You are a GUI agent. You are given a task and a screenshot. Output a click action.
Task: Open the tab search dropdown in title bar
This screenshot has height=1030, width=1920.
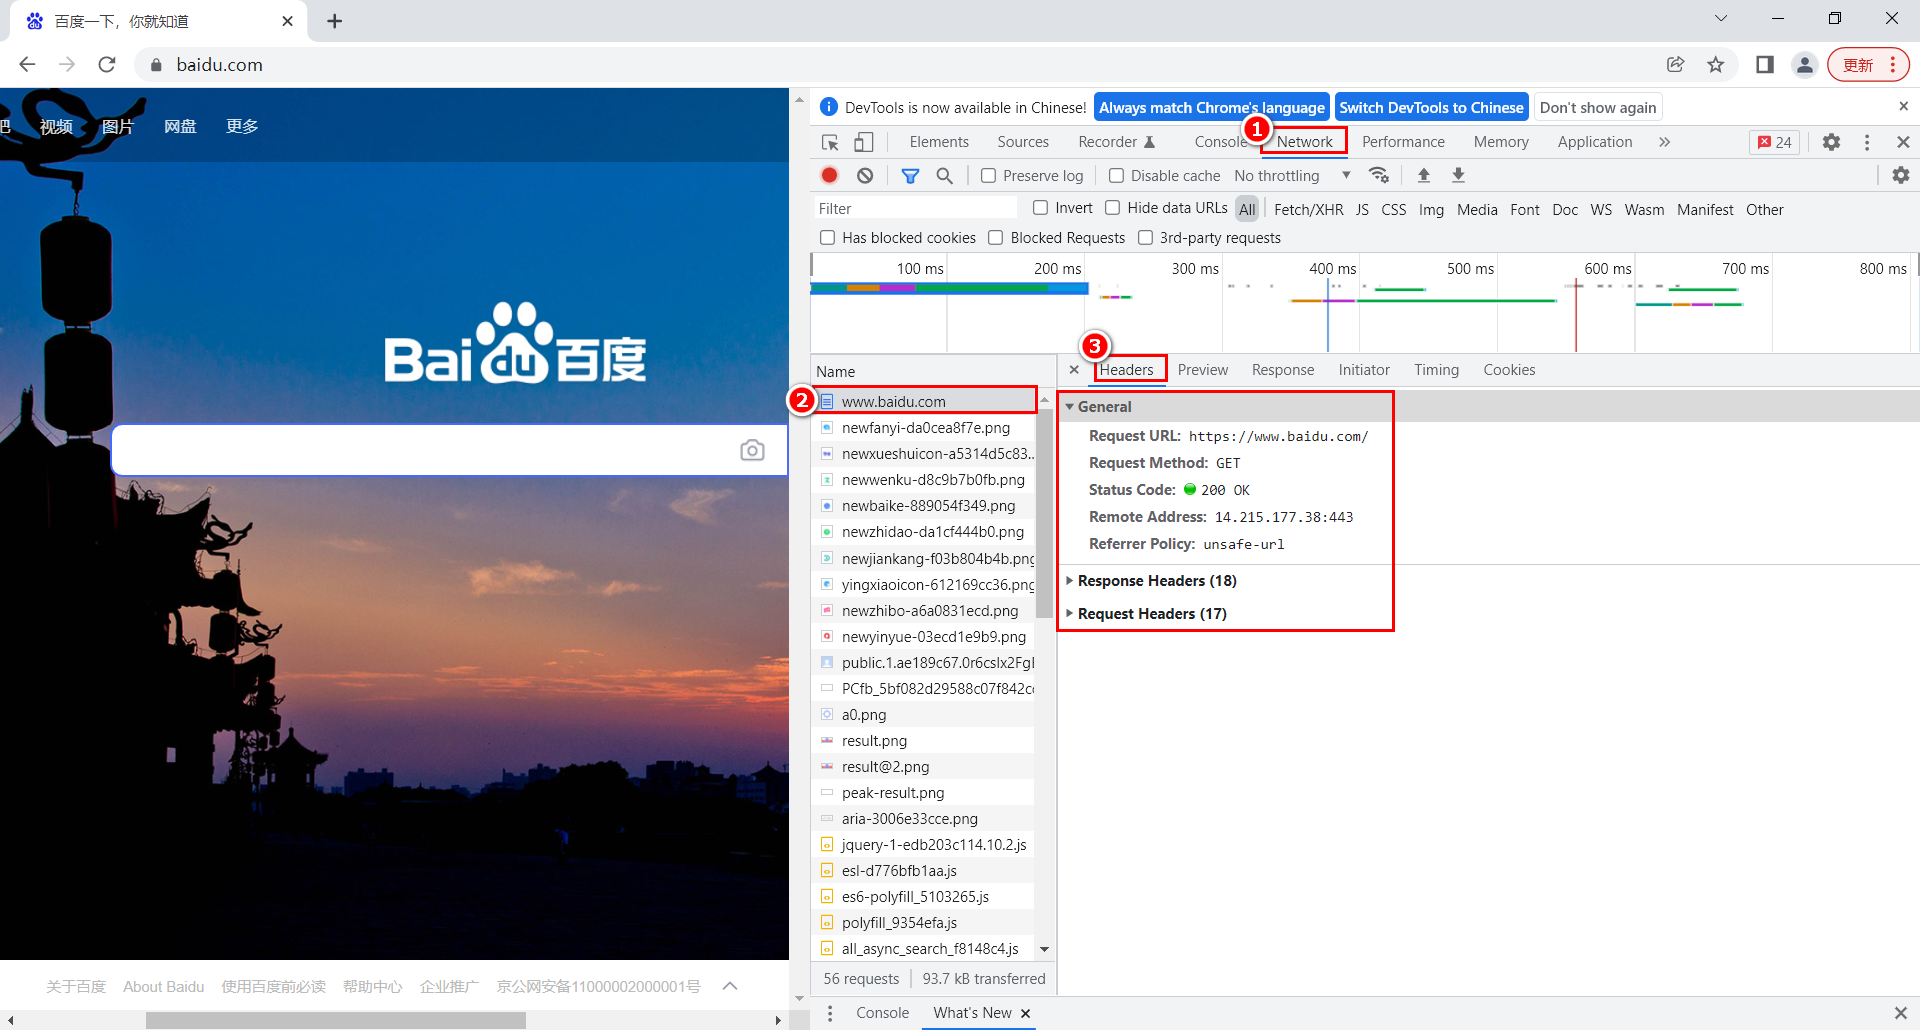click(x=1720, y=18)
